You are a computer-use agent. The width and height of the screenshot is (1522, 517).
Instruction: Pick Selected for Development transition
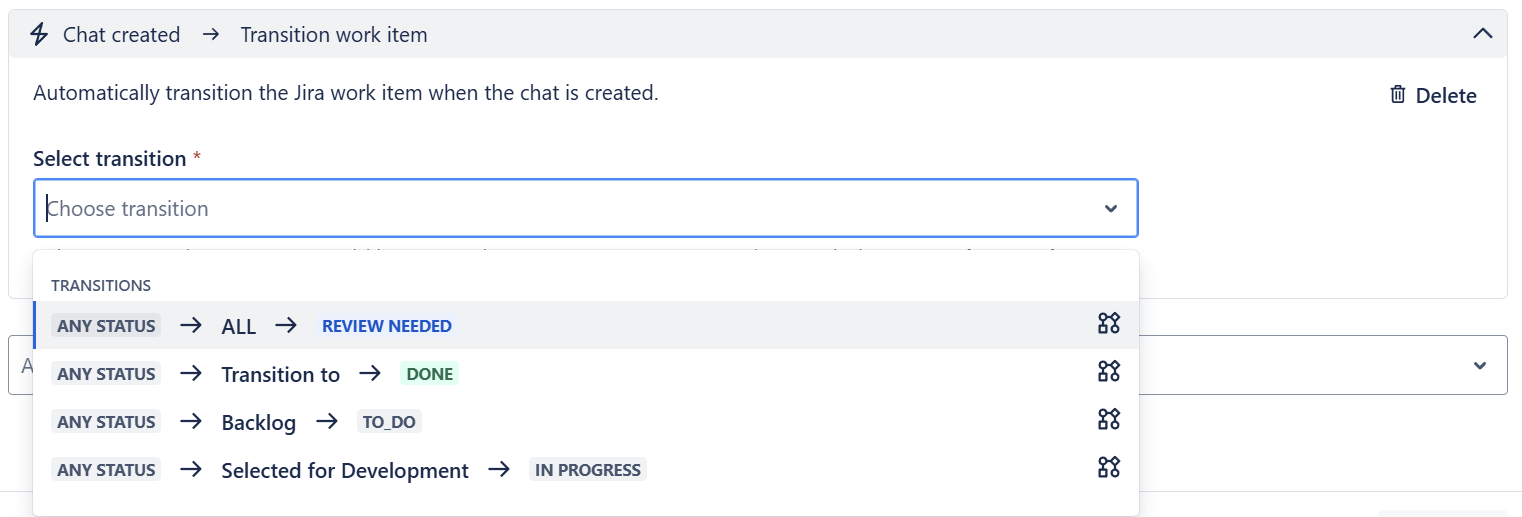[344, 470]
